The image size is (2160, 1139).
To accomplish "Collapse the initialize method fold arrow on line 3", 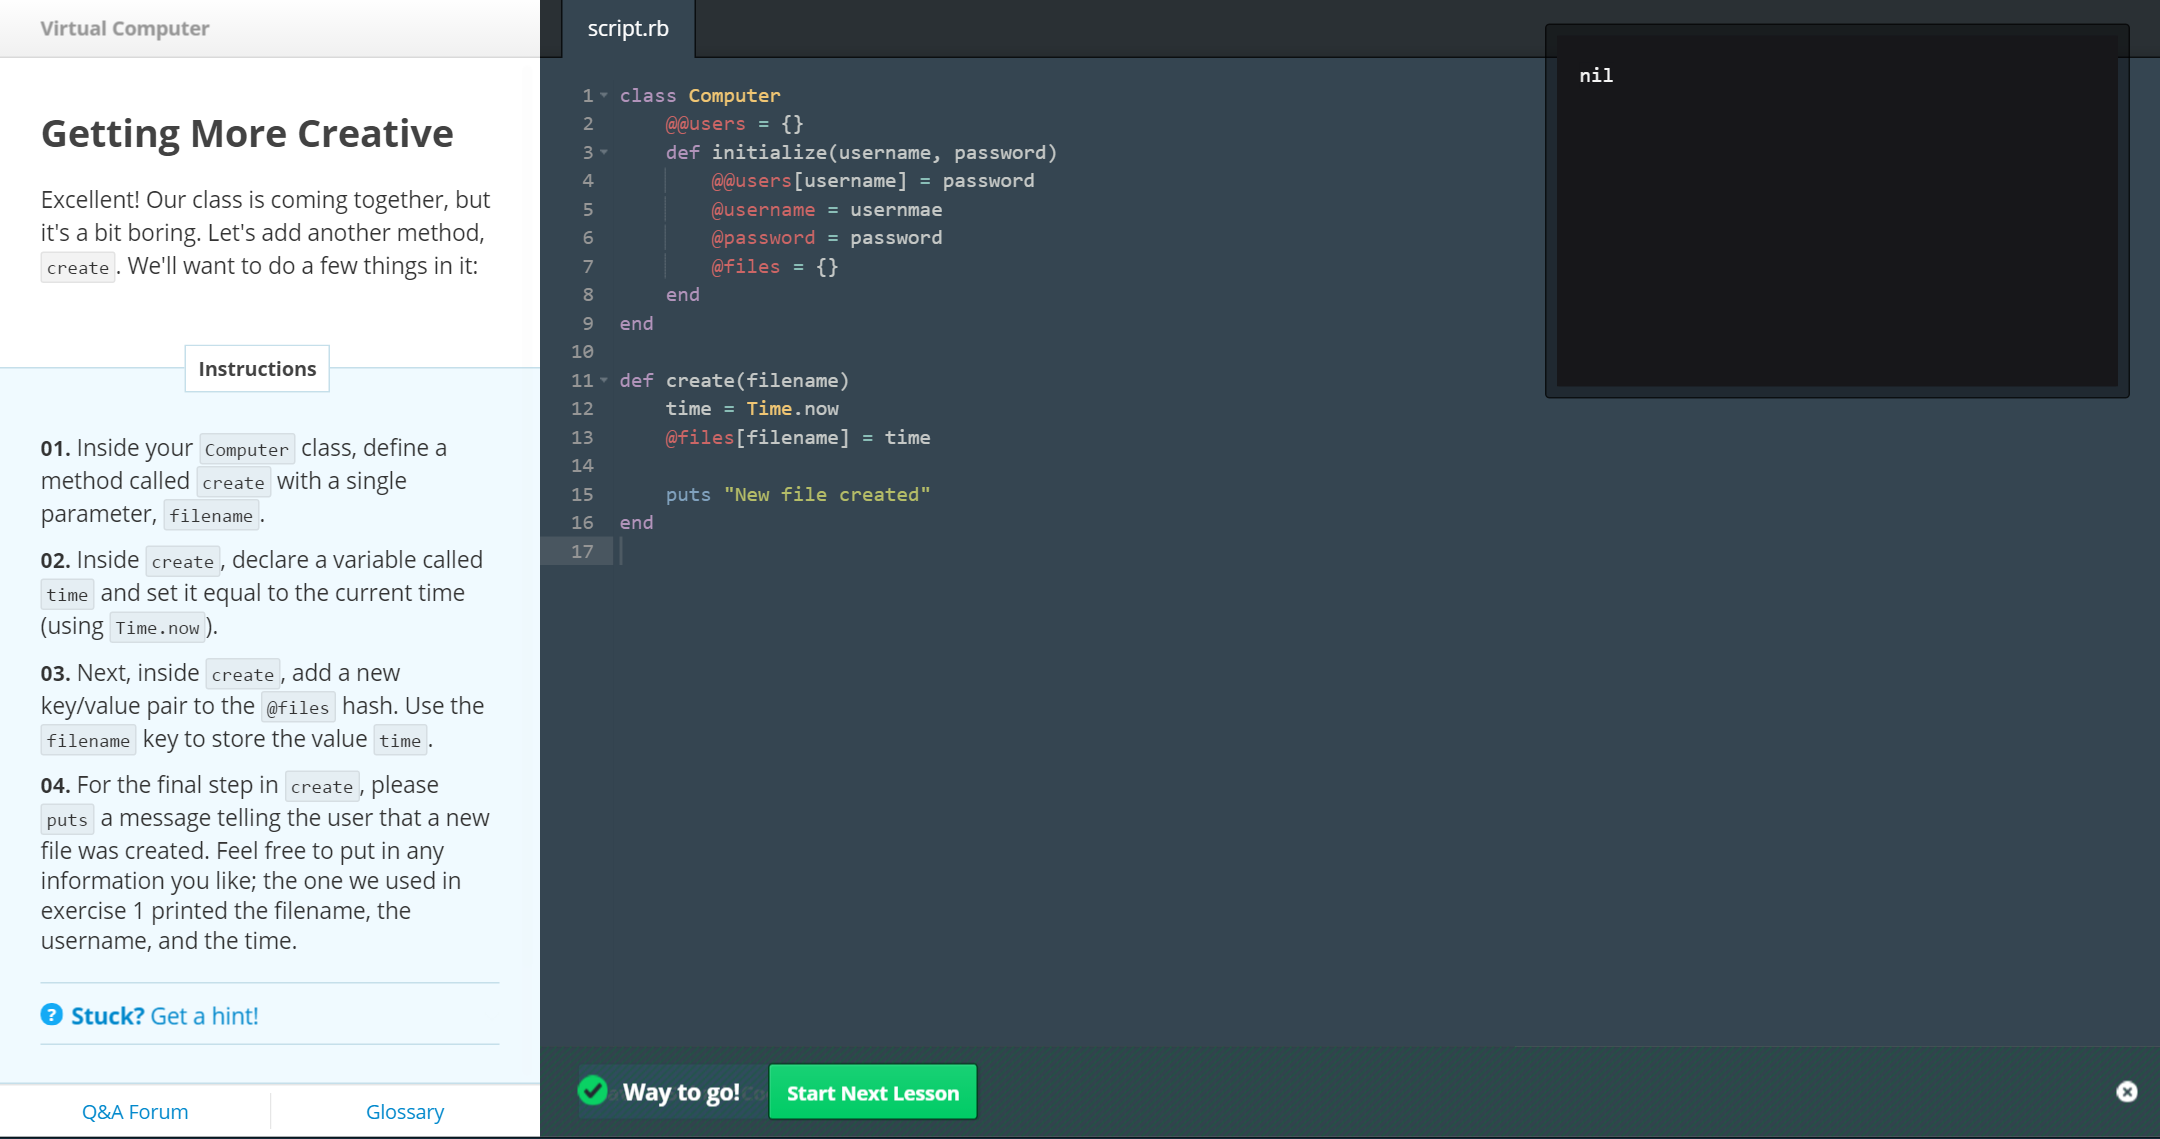I will (x=604, y=152).
